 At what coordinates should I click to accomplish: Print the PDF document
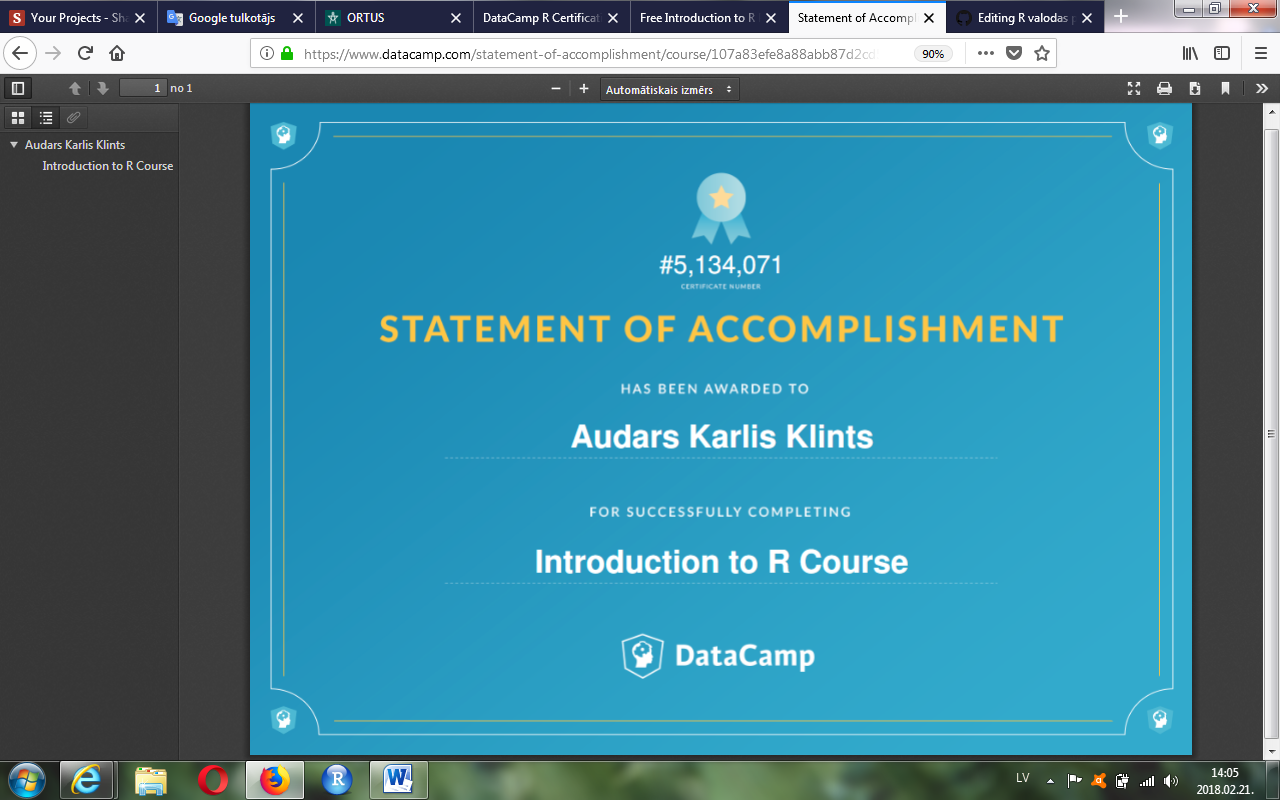(1164, 88)
